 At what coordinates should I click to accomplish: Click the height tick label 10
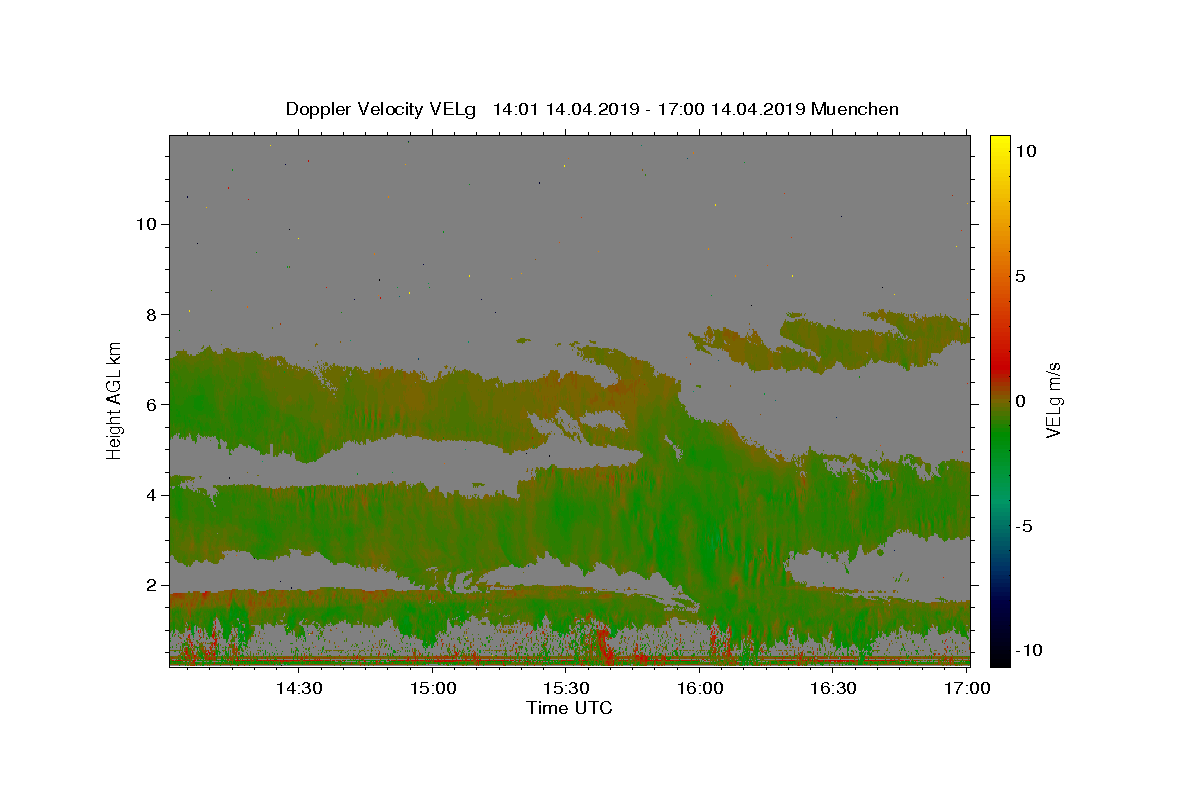pos(148,224)
